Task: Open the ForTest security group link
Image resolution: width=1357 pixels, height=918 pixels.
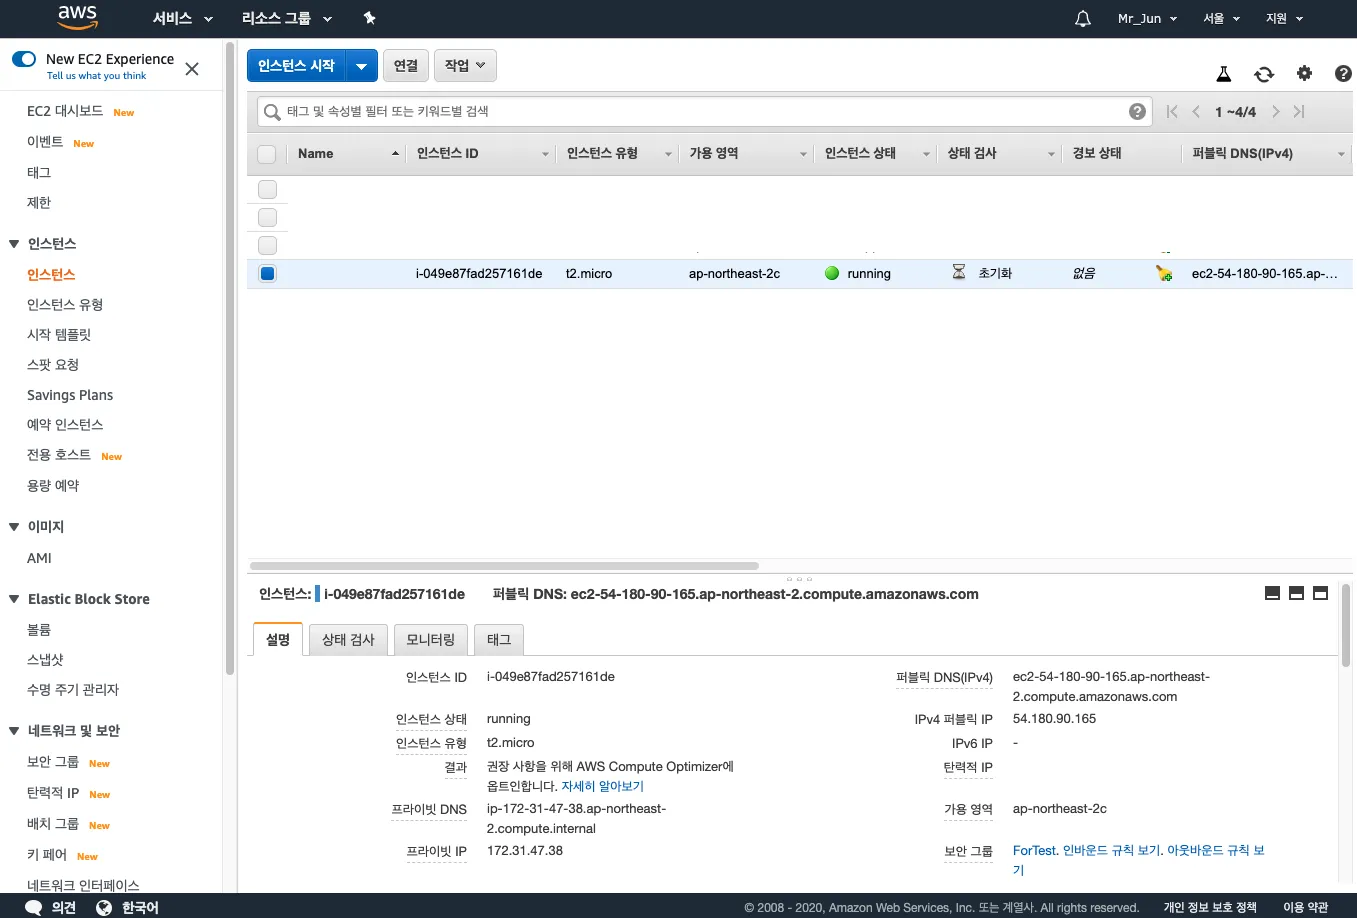Action: [1034, 850]
